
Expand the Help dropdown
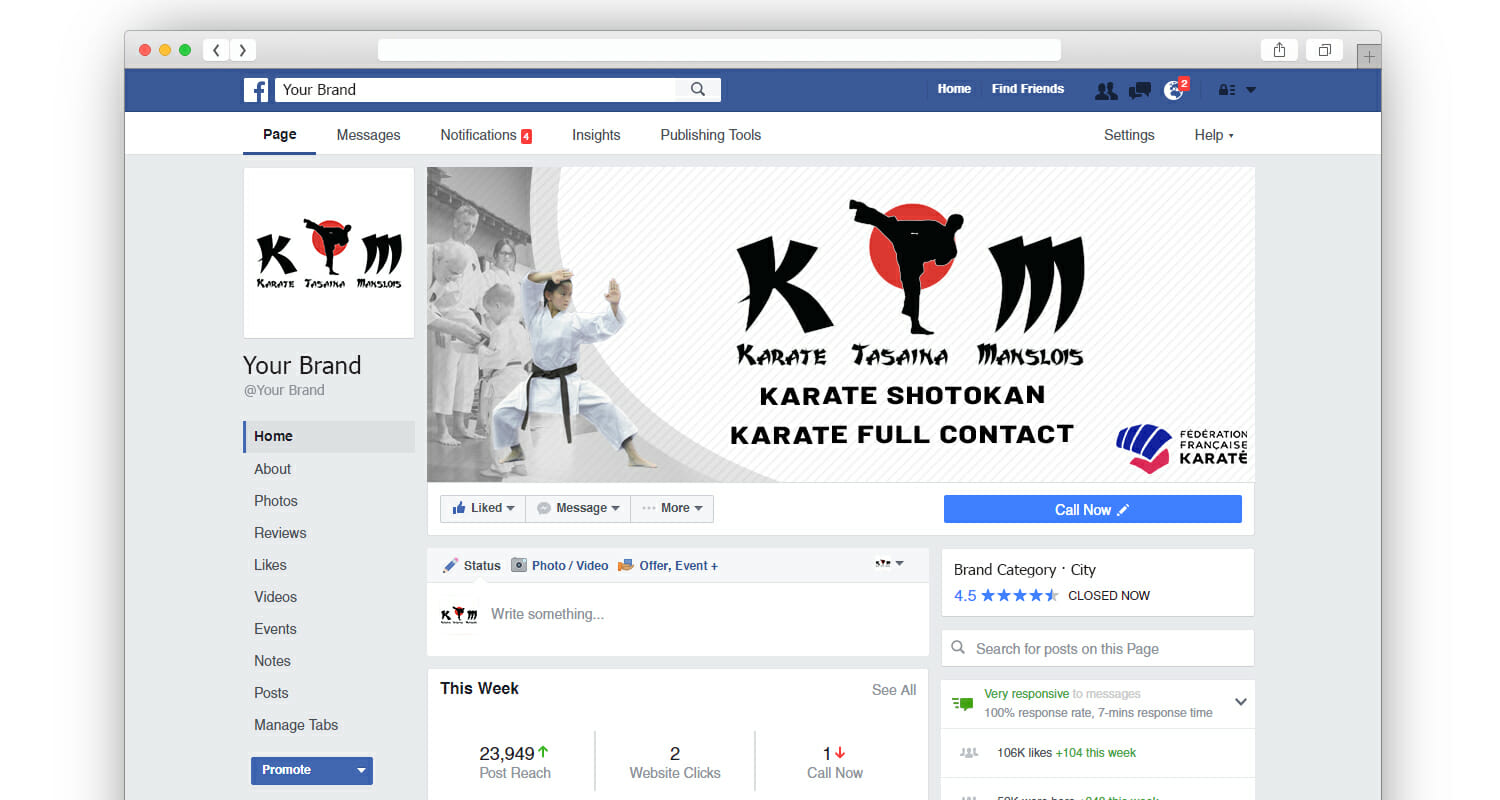(x=1214, y=135)
